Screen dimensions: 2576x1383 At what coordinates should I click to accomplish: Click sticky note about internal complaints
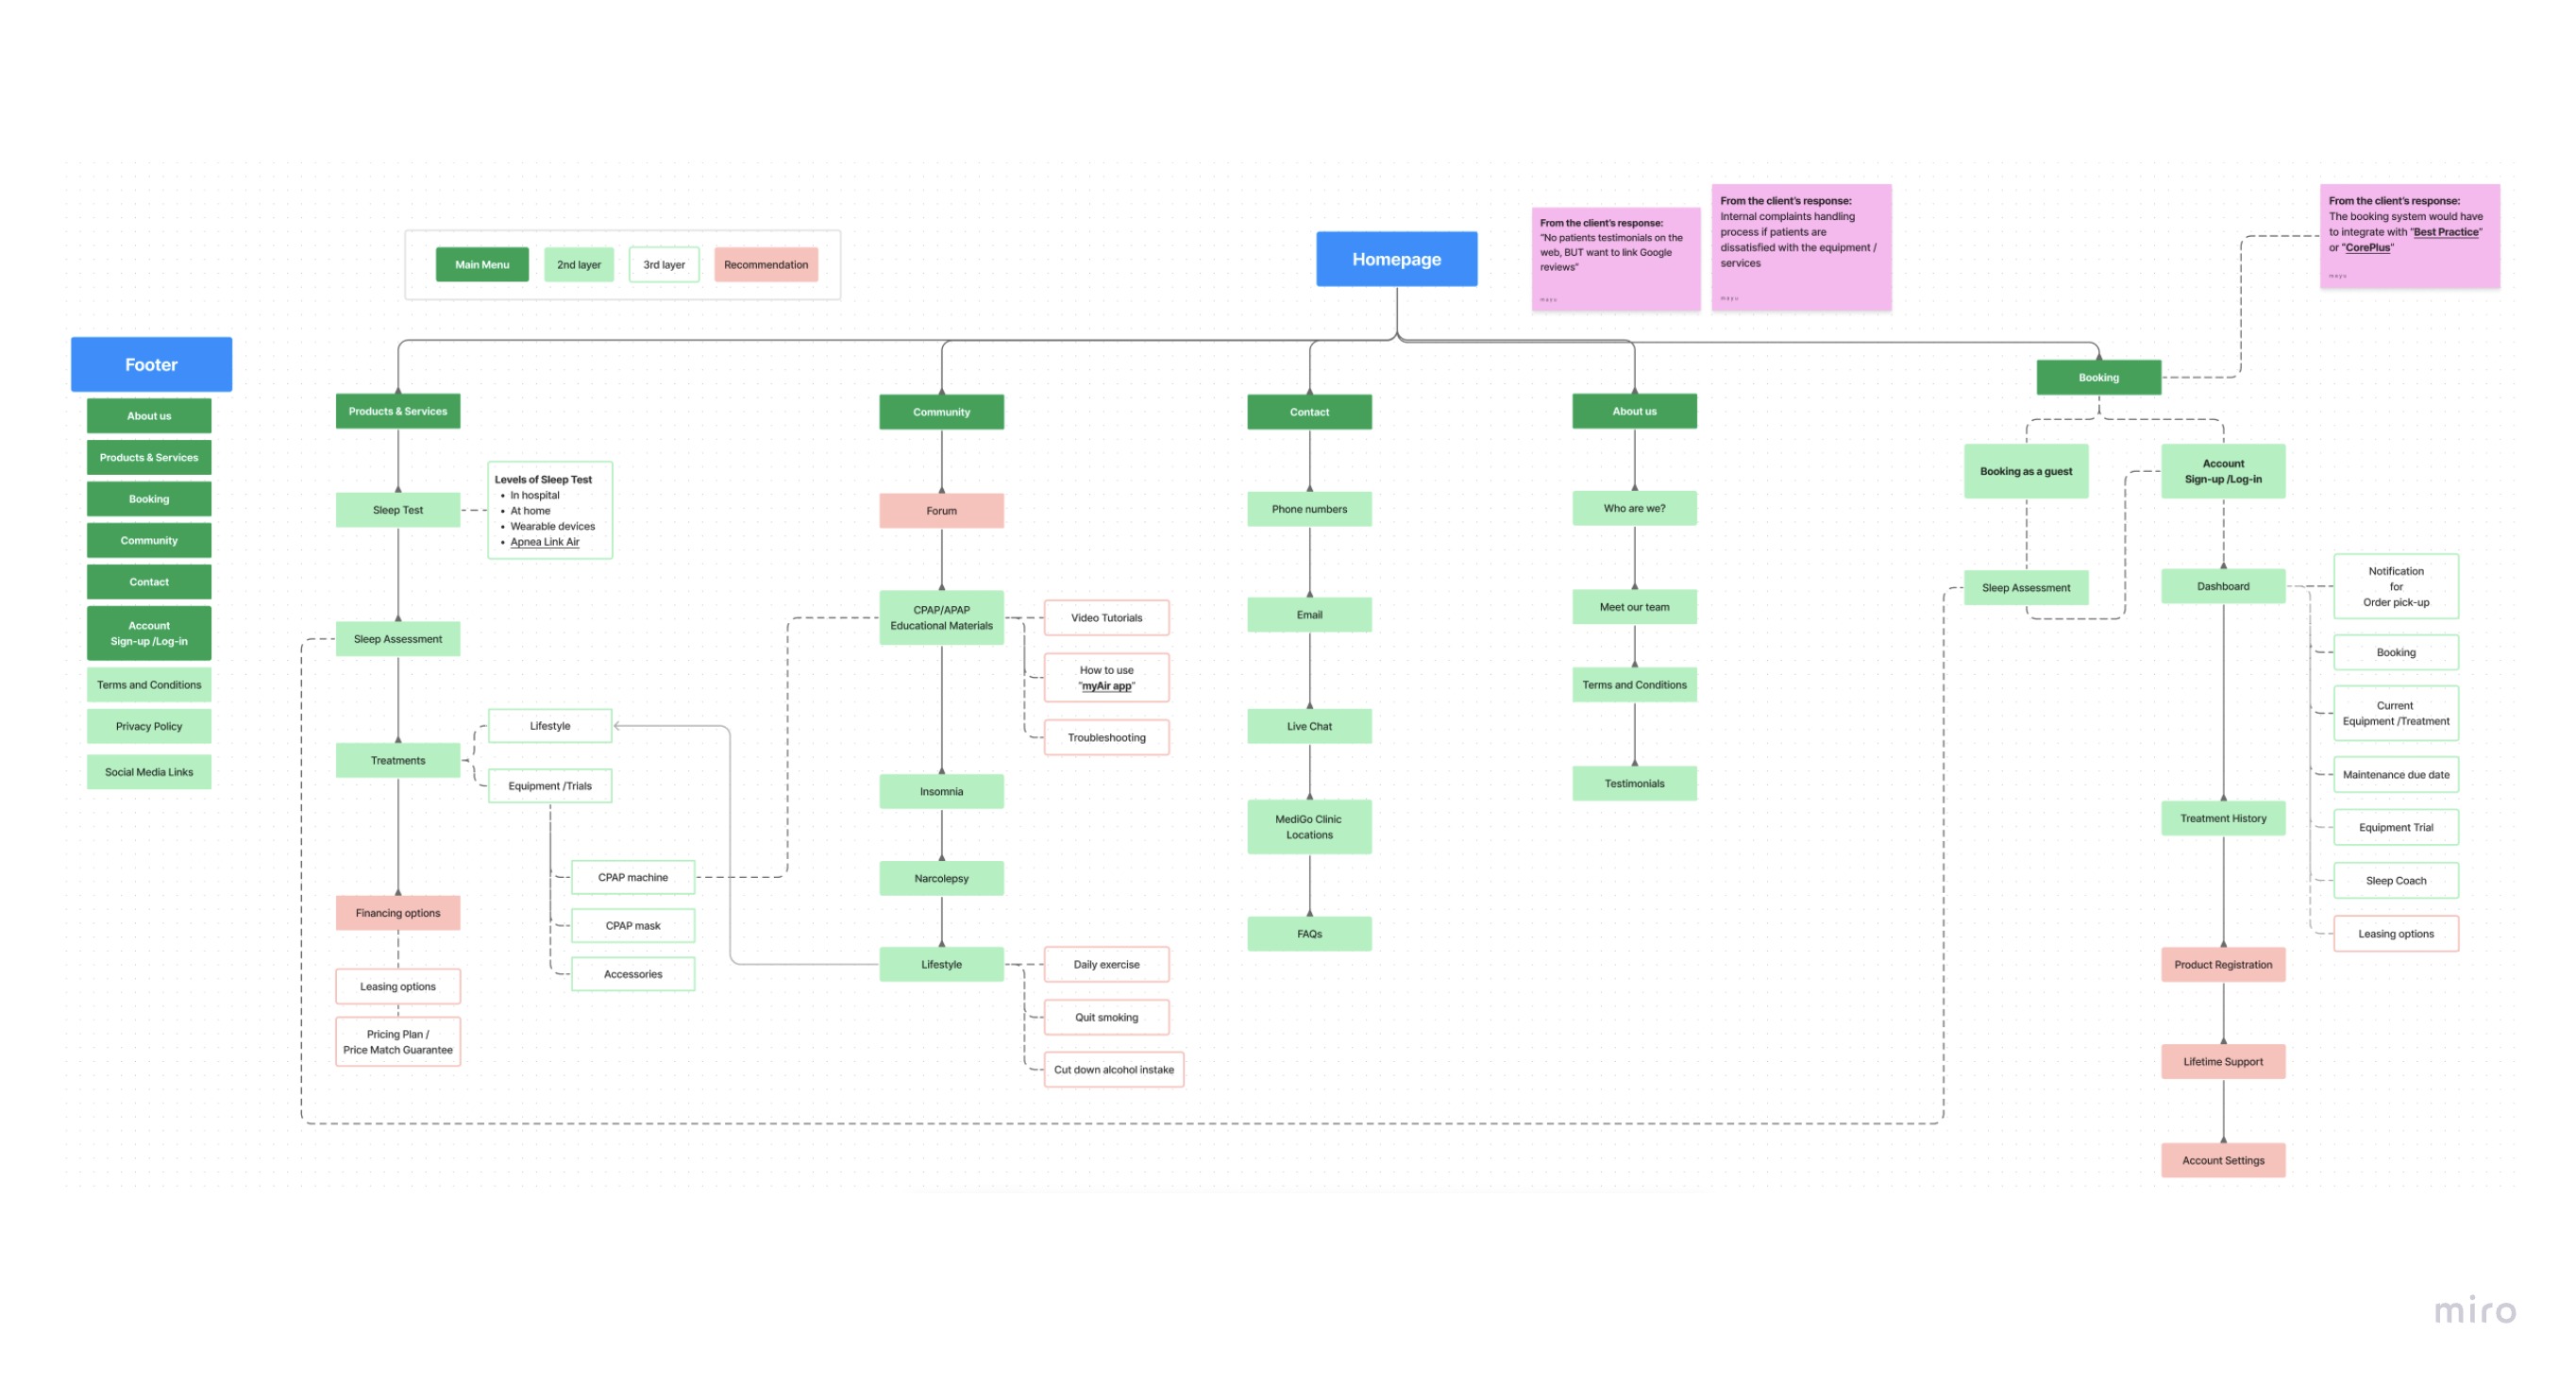[x=1800, y=246]
